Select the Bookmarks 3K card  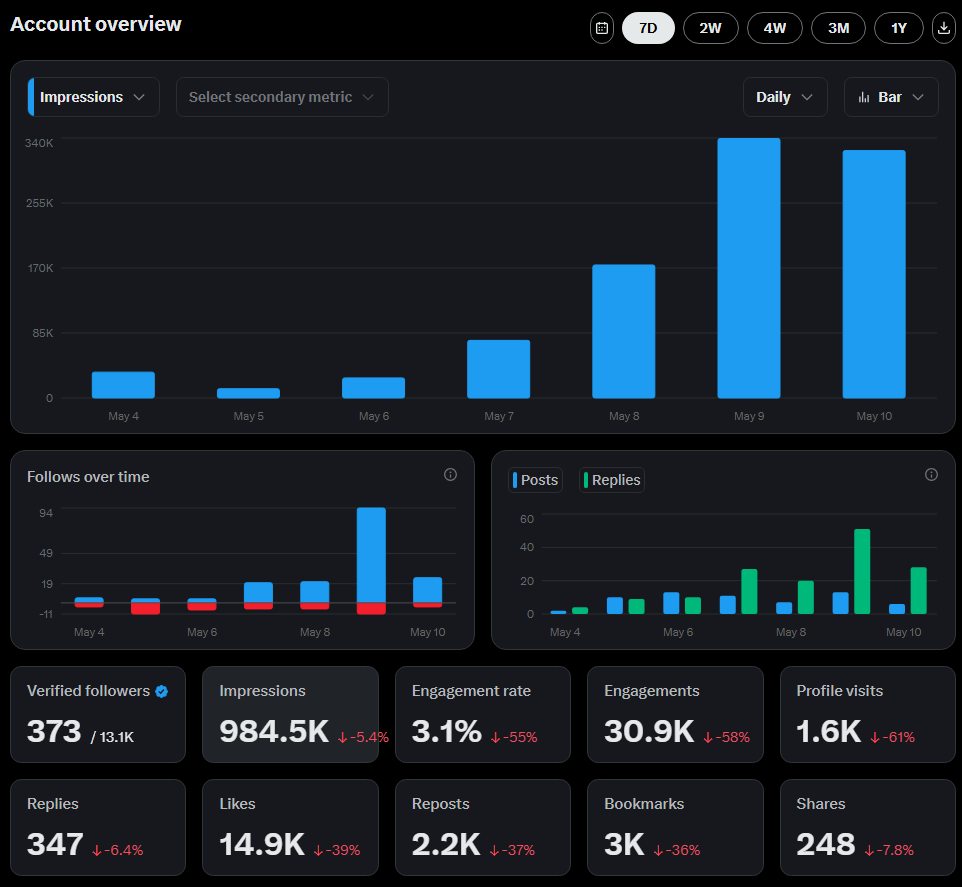click(675, 827)
